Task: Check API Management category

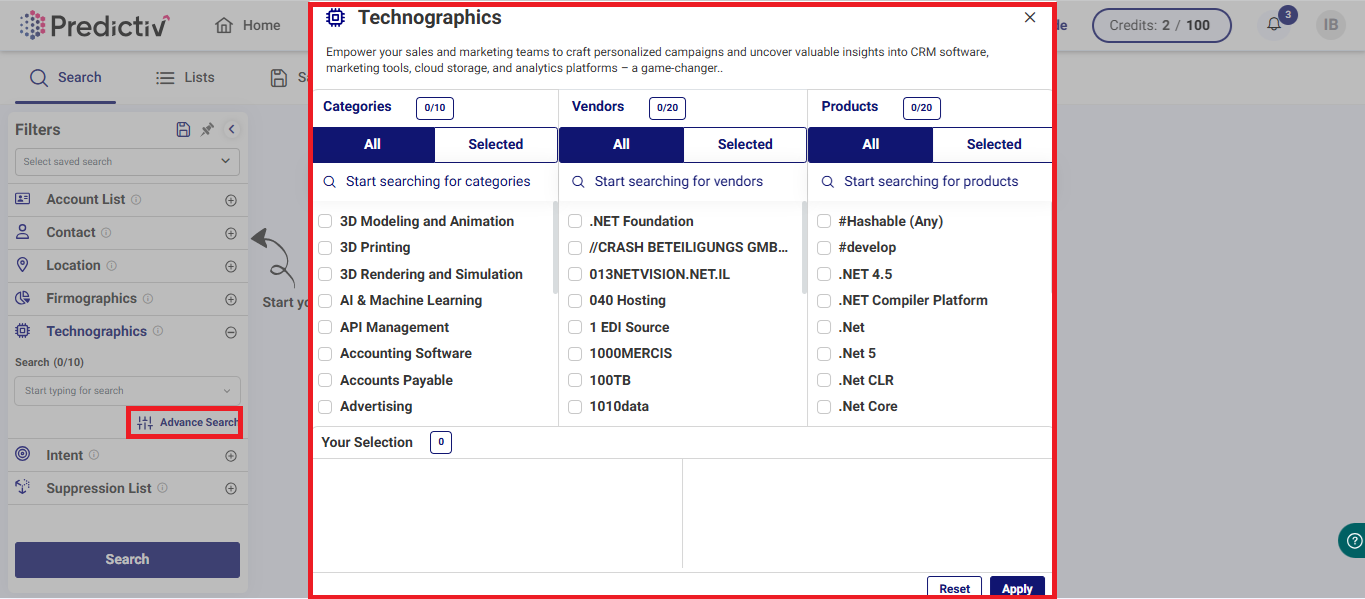Action: 325,327
